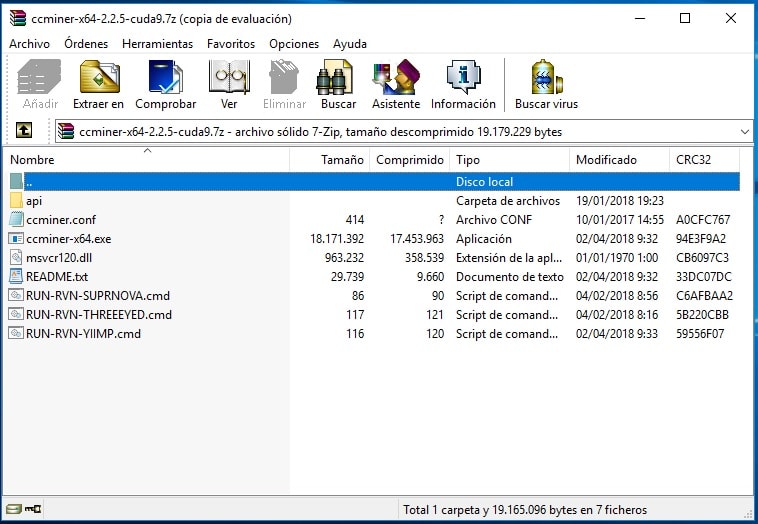Click the Añadir toolbar icon
758x524 pixels.
[x=39, y=77]
